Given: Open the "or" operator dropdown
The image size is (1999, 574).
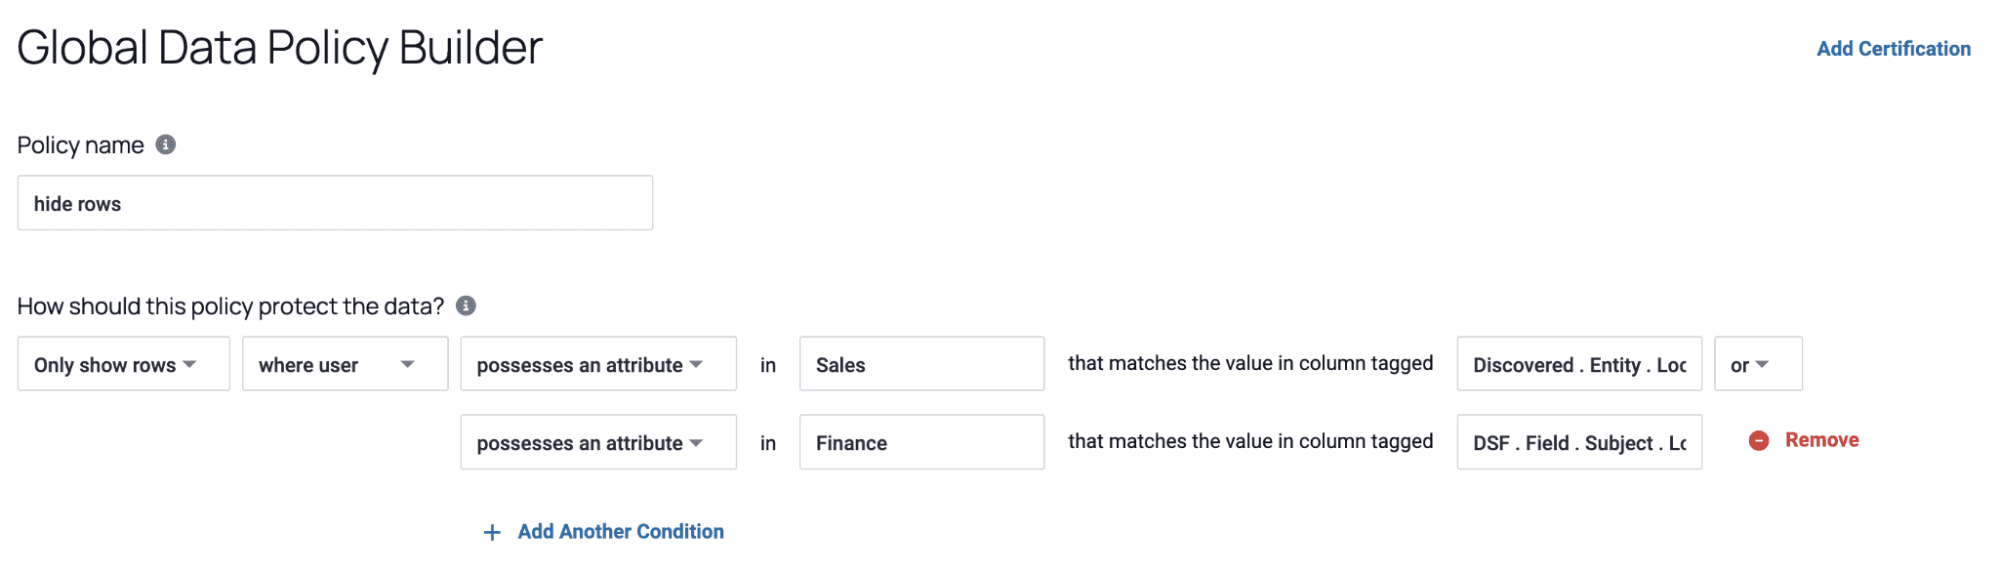Looking at the screenshot, I should tap(1757, 364).
